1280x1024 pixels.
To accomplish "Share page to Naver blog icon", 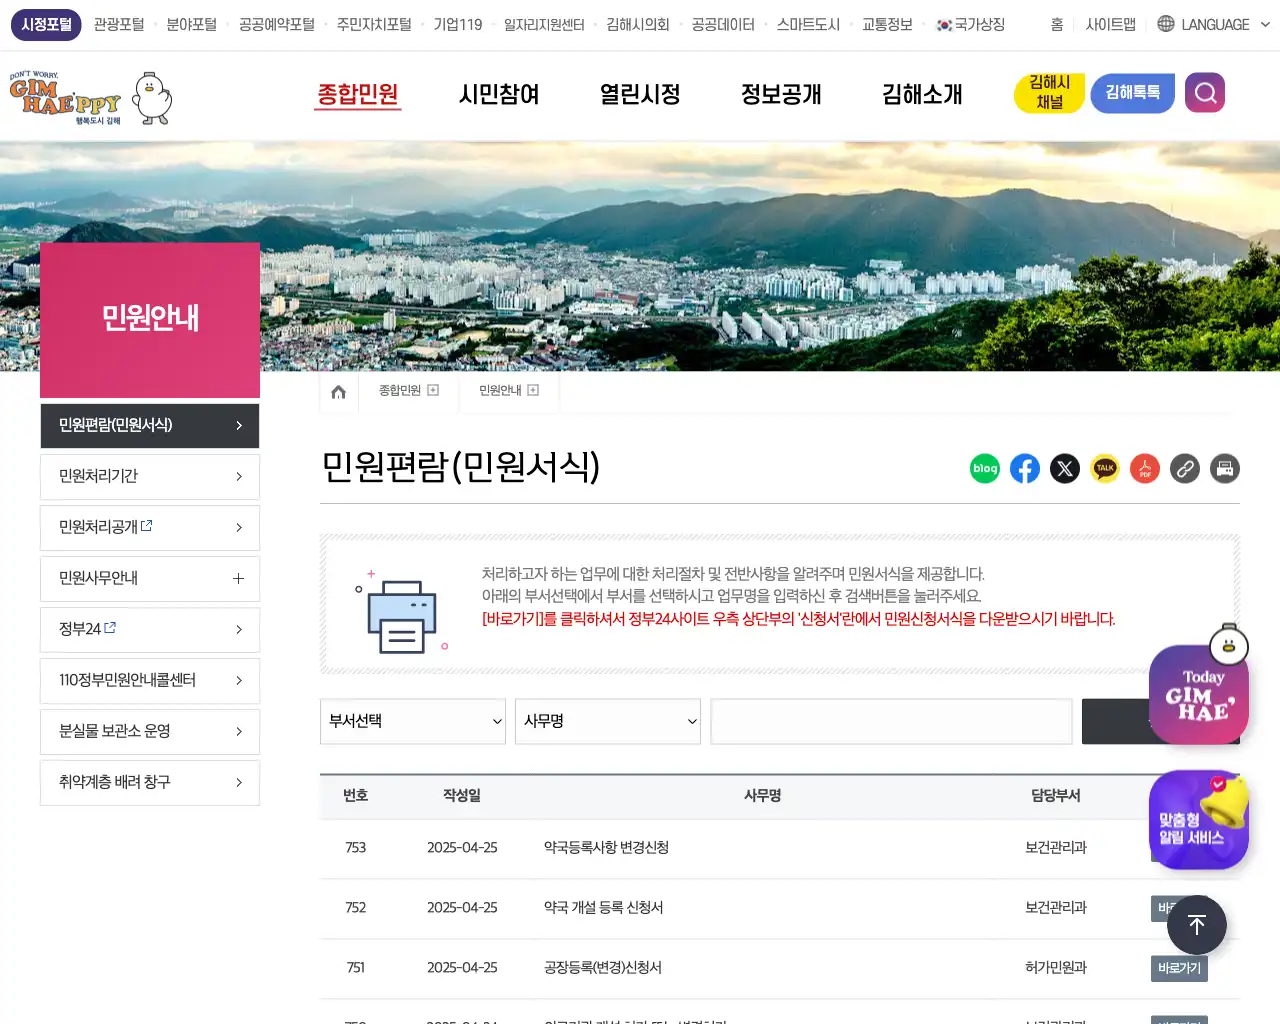I will 985,469.
